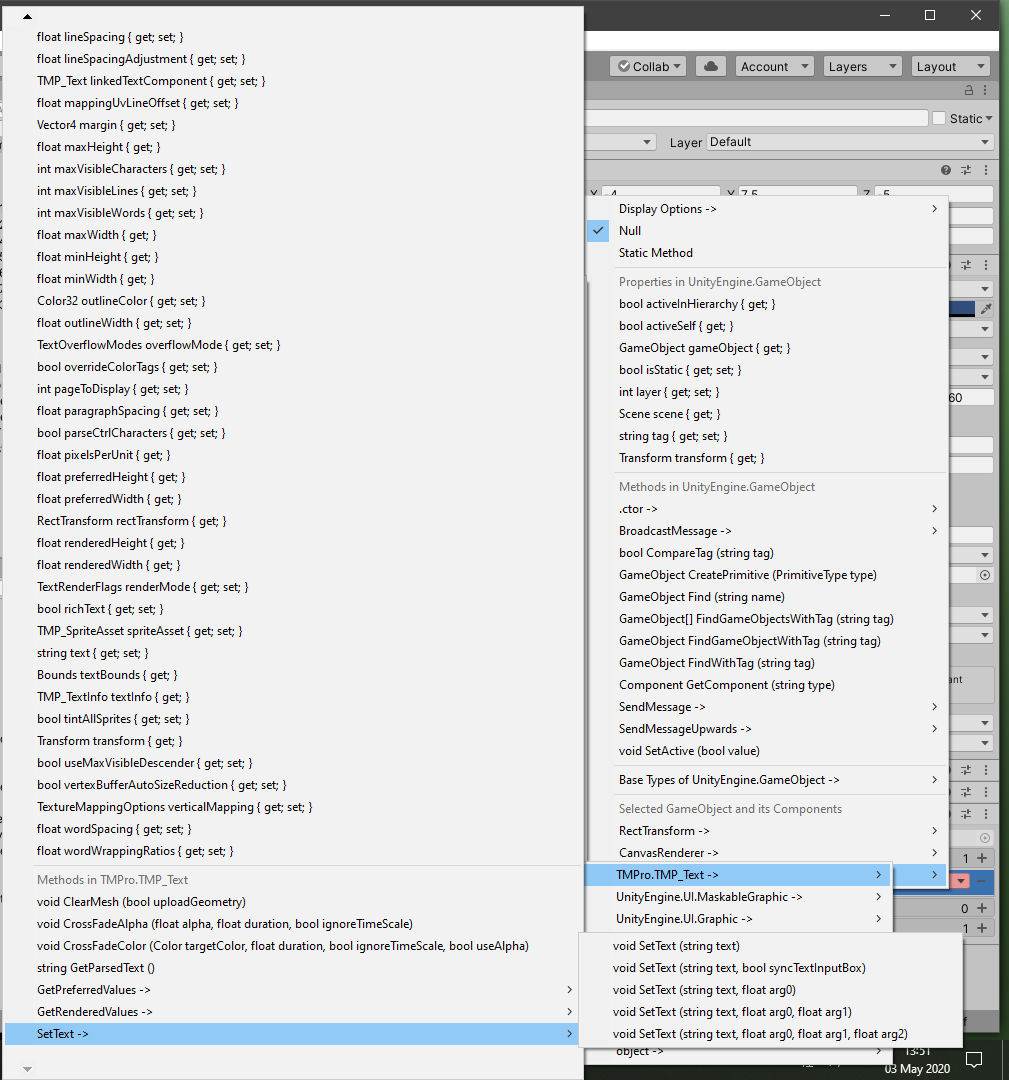
Task: Click the plus icon beside value 0
Action: pos(982,908)
